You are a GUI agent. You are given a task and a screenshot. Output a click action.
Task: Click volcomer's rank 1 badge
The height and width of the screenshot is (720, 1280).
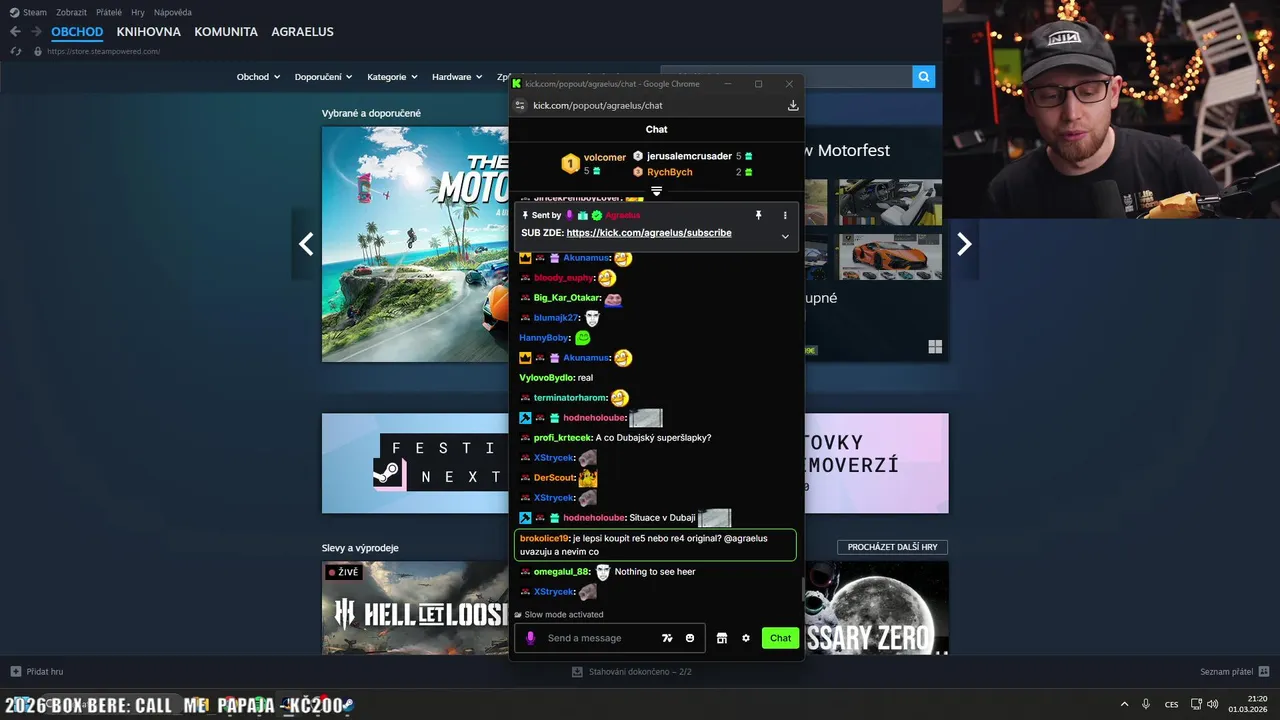(x=570, y=164)
